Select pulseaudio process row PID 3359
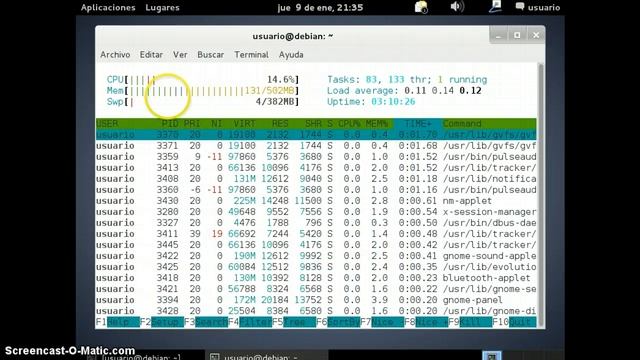The height and width of the screenshot is (360, 640). 316,157
